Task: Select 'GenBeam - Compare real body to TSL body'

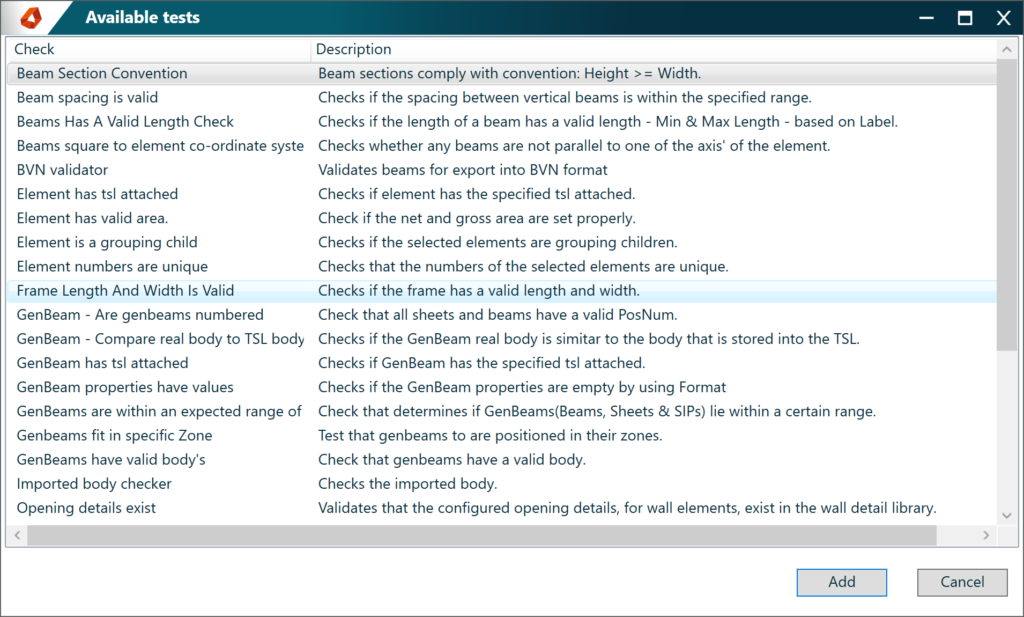Action: click(x=502, y=339)
